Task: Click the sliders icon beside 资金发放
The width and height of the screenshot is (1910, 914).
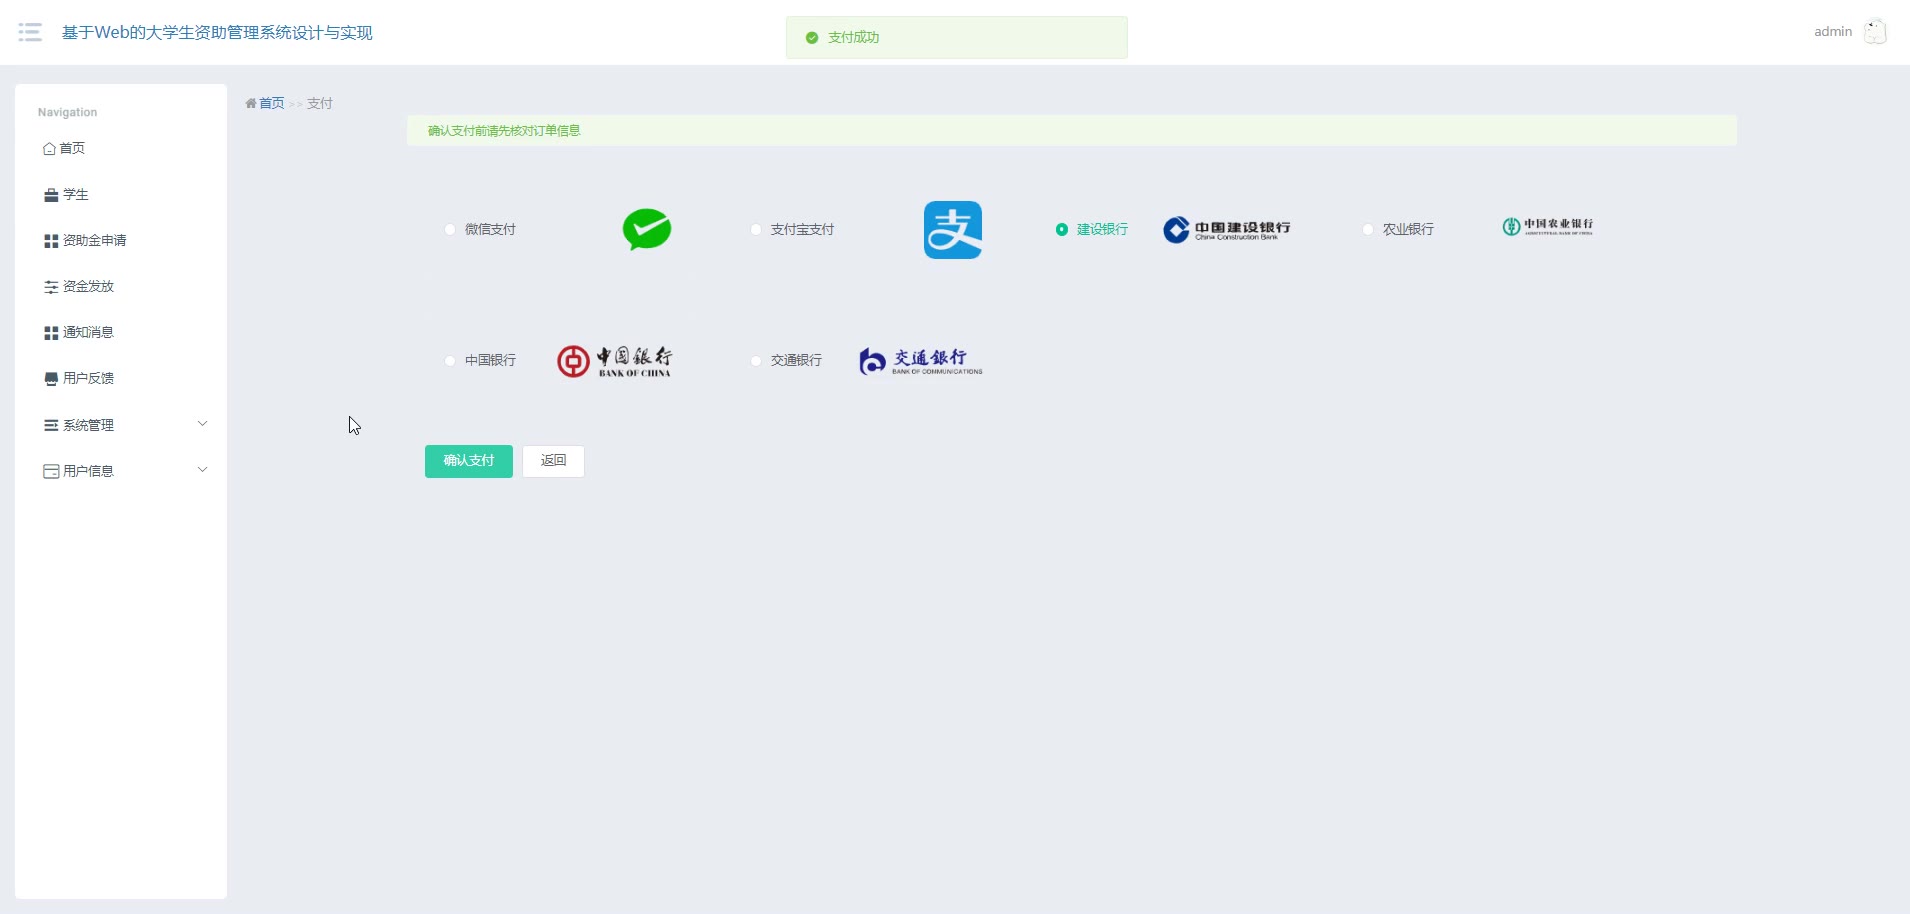Action: coord(51,287)
